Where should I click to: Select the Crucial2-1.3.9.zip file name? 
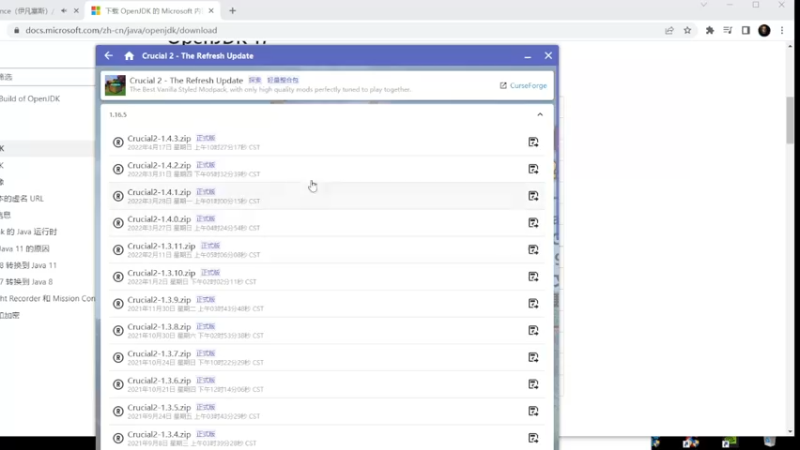point(159,300)
